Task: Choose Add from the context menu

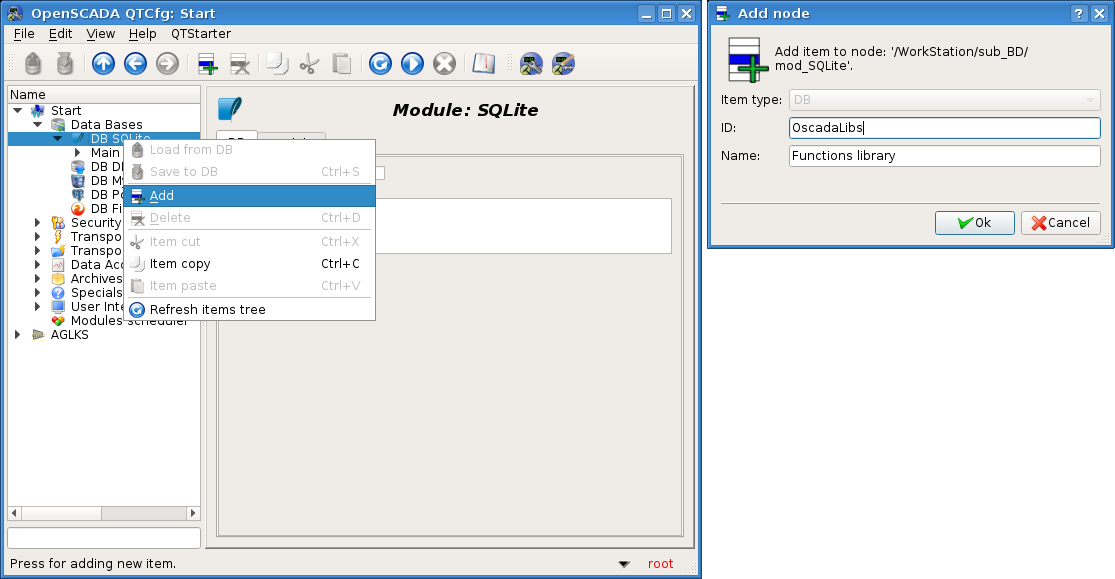Action: pos(162,196)
